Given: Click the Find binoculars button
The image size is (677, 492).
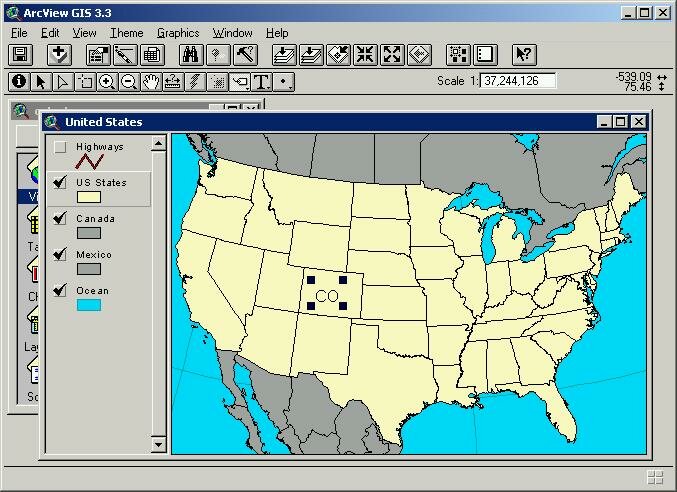Looking at the screenshot, I should click(191, 55).
